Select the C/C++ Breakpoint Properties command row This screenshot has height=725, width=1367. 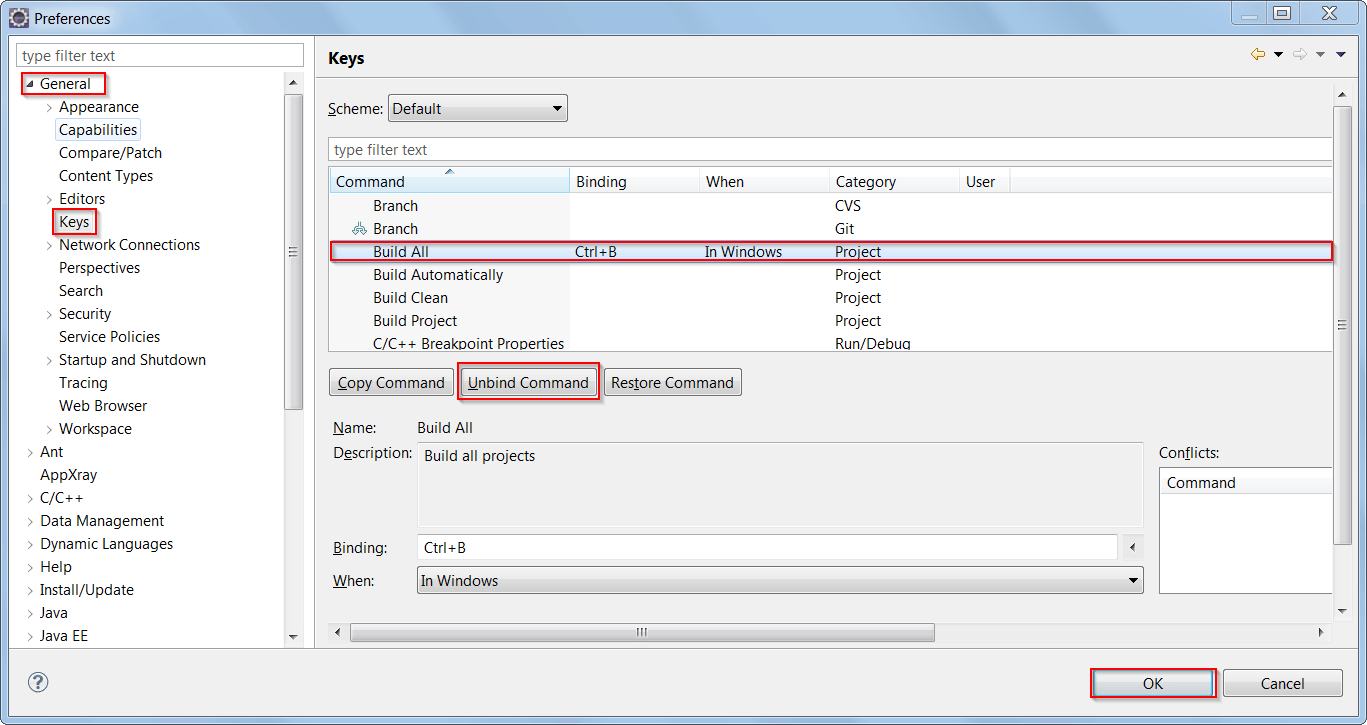pos(830,343)
